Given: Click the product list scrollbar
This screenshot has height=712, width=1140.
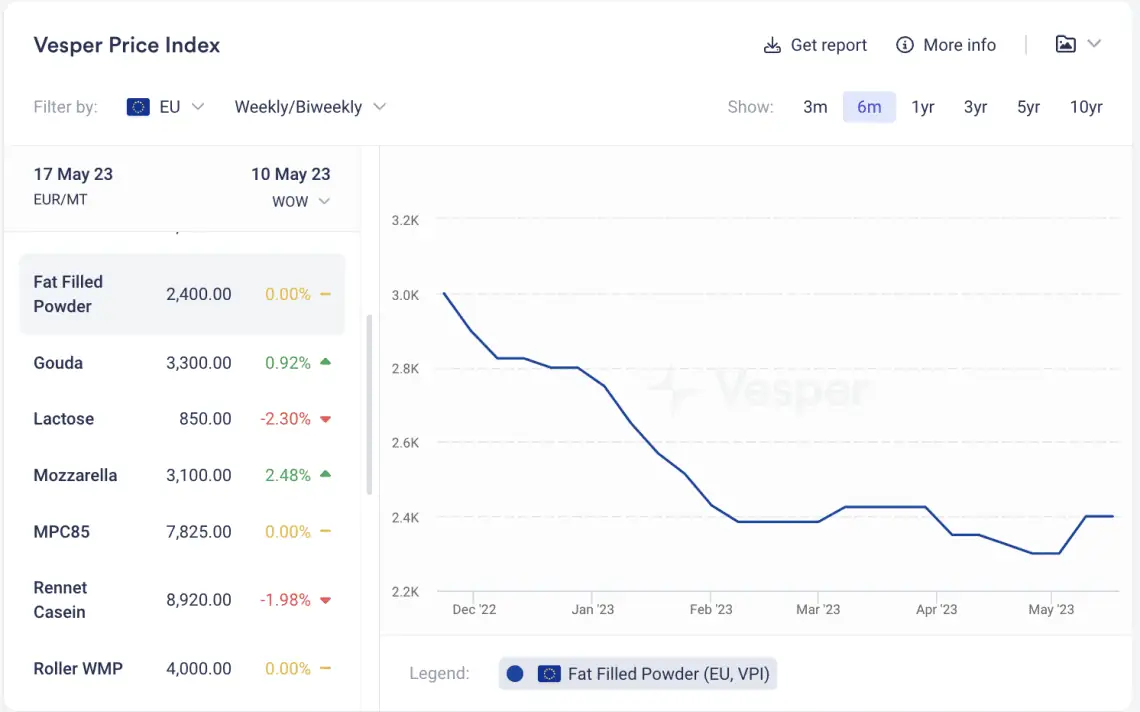Looking at the screenshot, I should point(369,404).
